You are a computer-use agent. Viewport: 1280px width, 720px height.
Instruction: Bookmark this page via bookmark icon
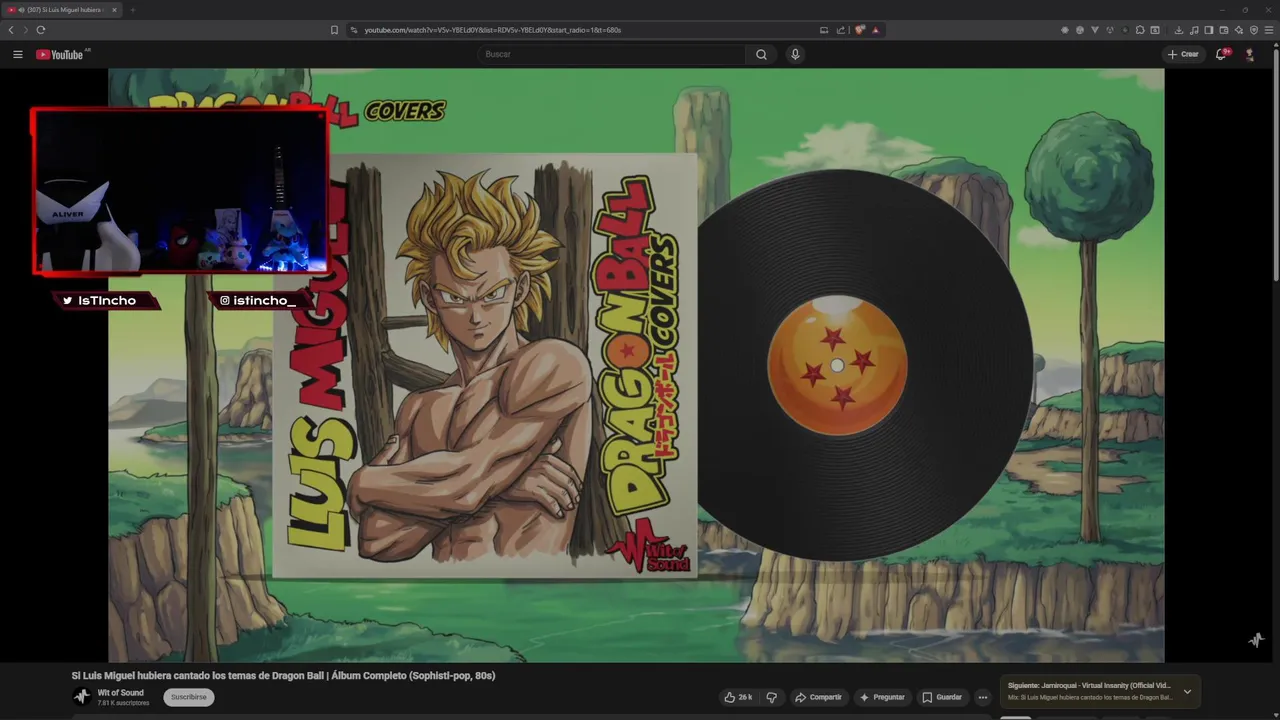tap(334, 30)
